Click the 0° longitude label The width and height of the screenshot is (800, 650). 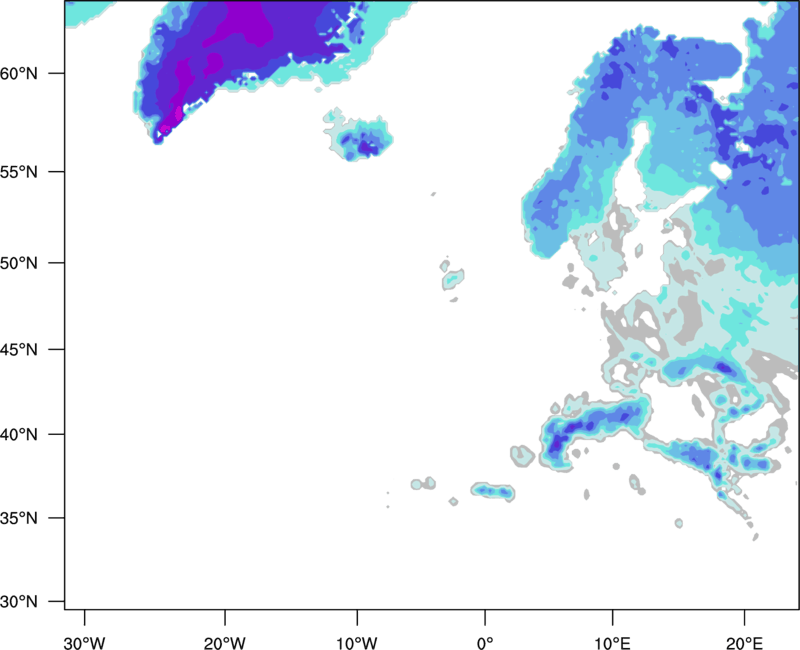(x=485, y=643)
